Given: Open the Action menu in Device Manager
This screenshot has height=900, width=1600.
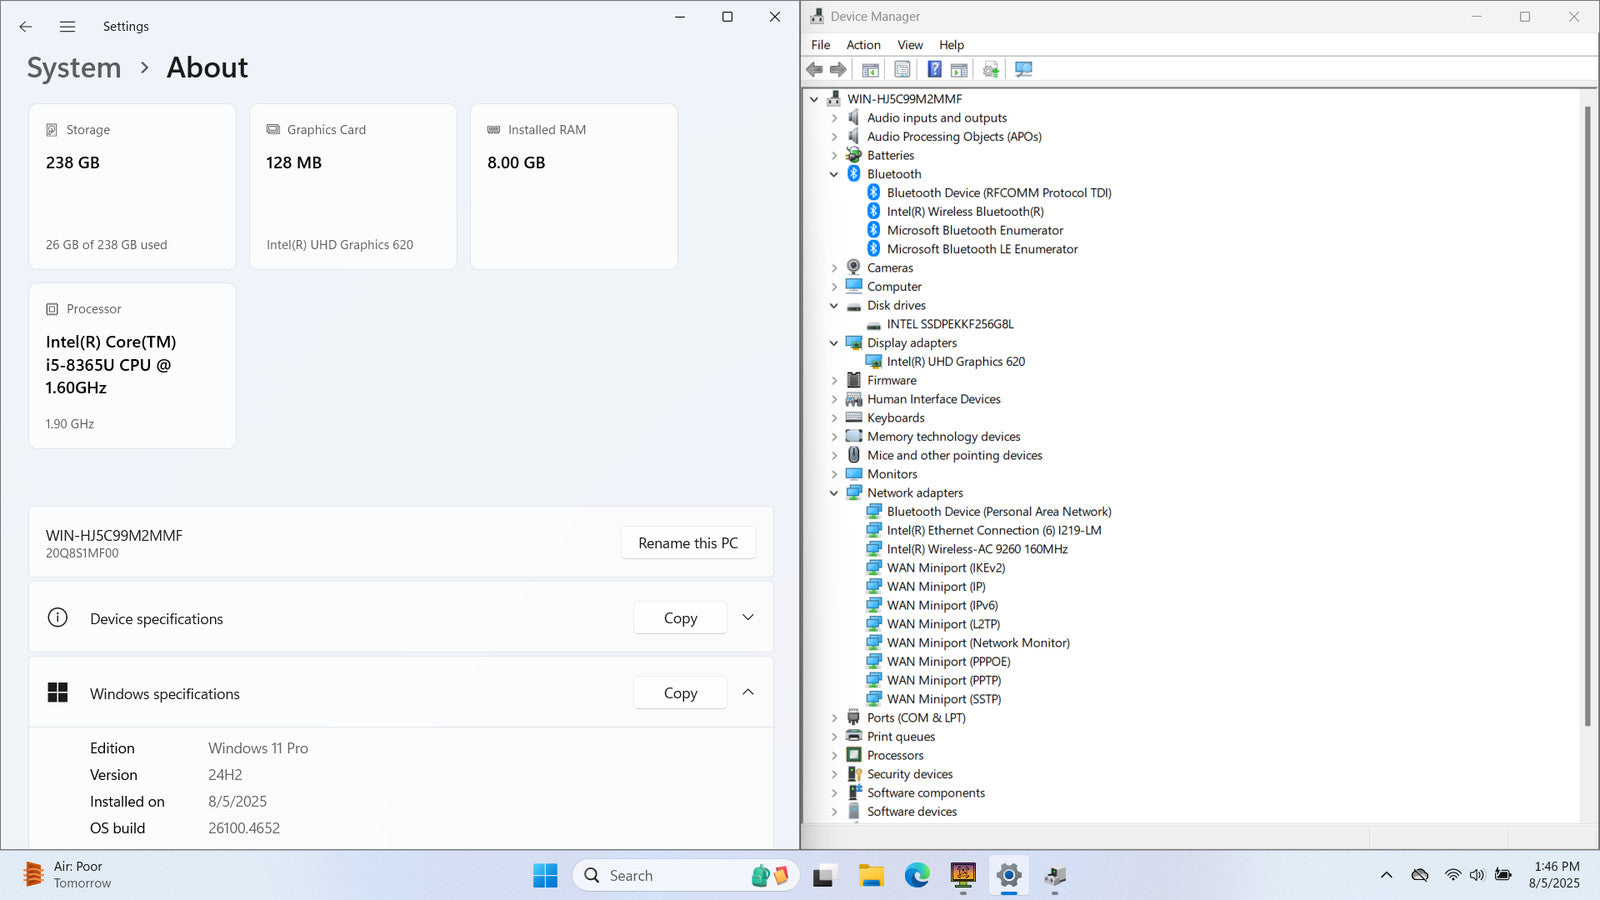Looking at the screenshot, I should point(863,45).
